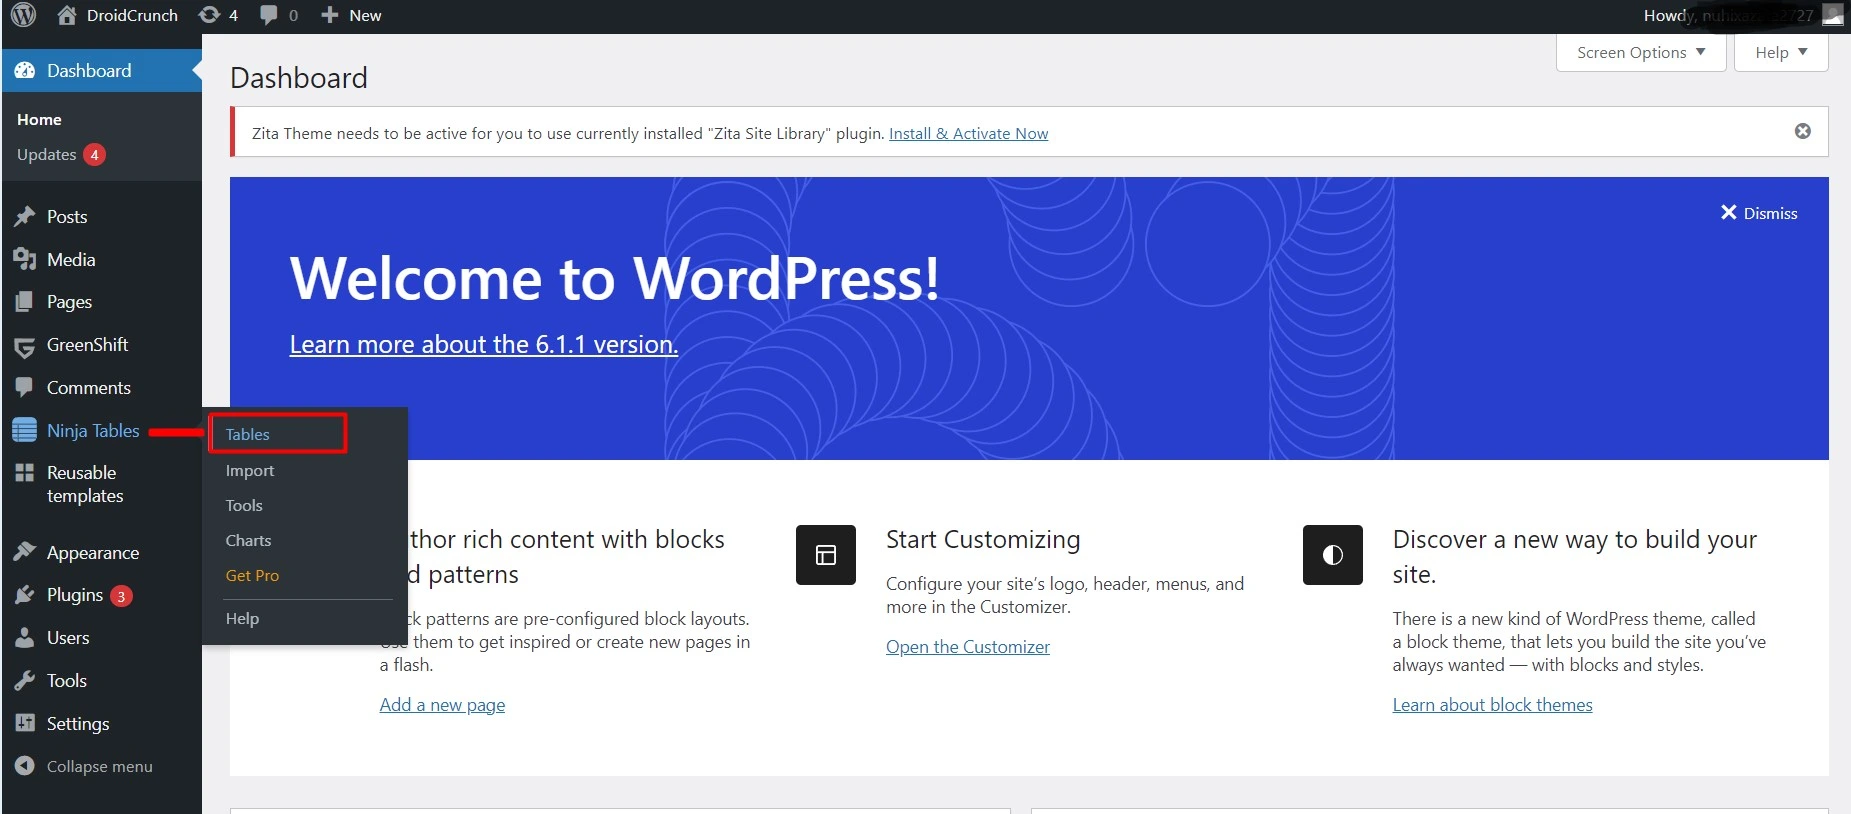Click the Start Customizing heading
This screenshot has height=814, width=1851.
pyautogui.click(x=983, y=540)
